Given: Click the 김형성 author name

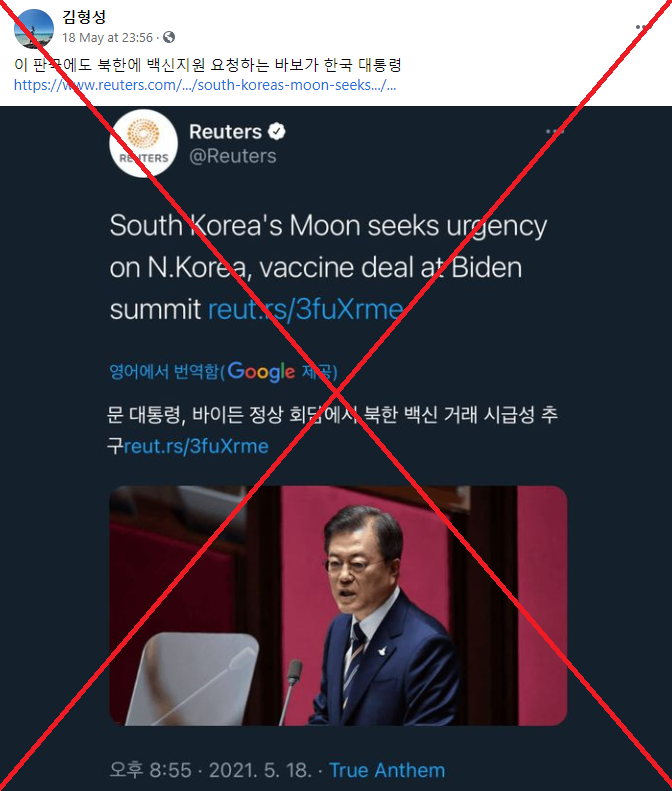Looking at the screenshot, I should [x=84, y=17].
